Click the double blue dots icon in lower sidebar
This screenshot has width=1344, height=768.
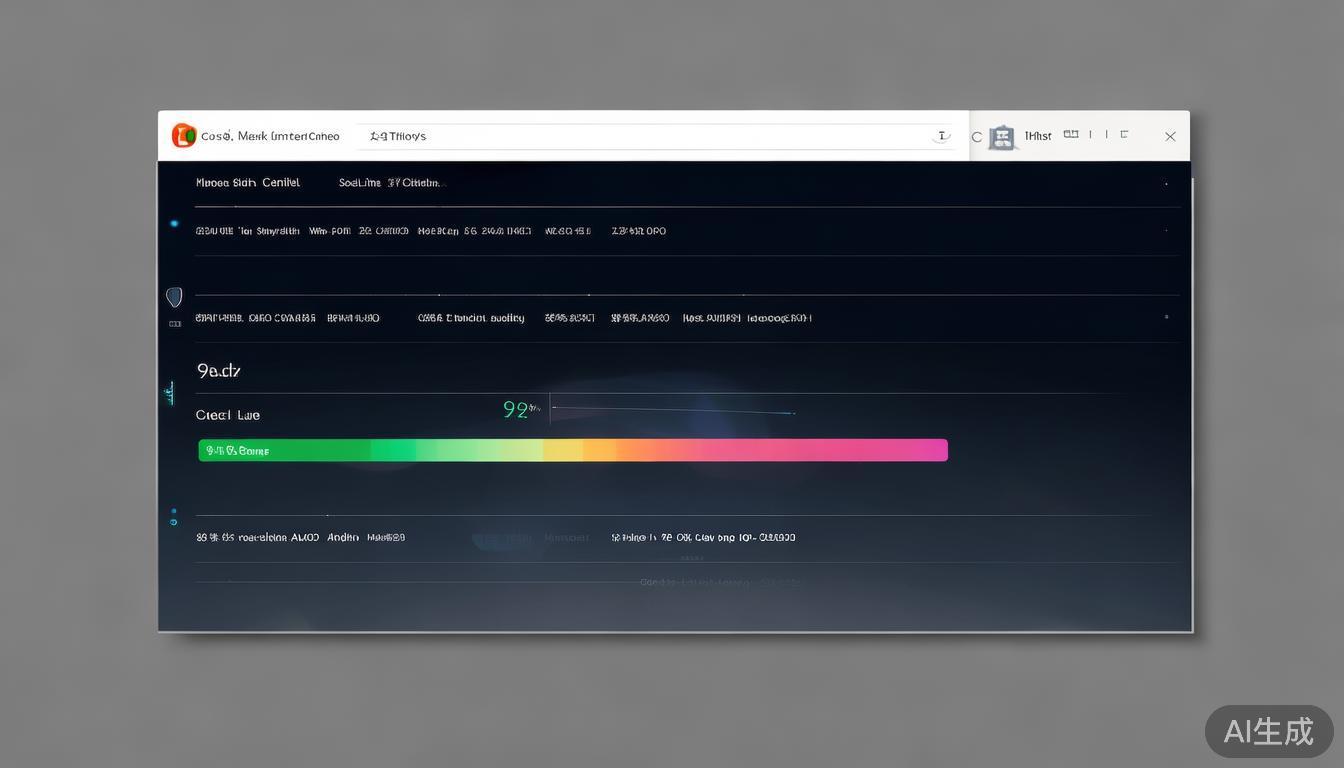coord(174,517)
